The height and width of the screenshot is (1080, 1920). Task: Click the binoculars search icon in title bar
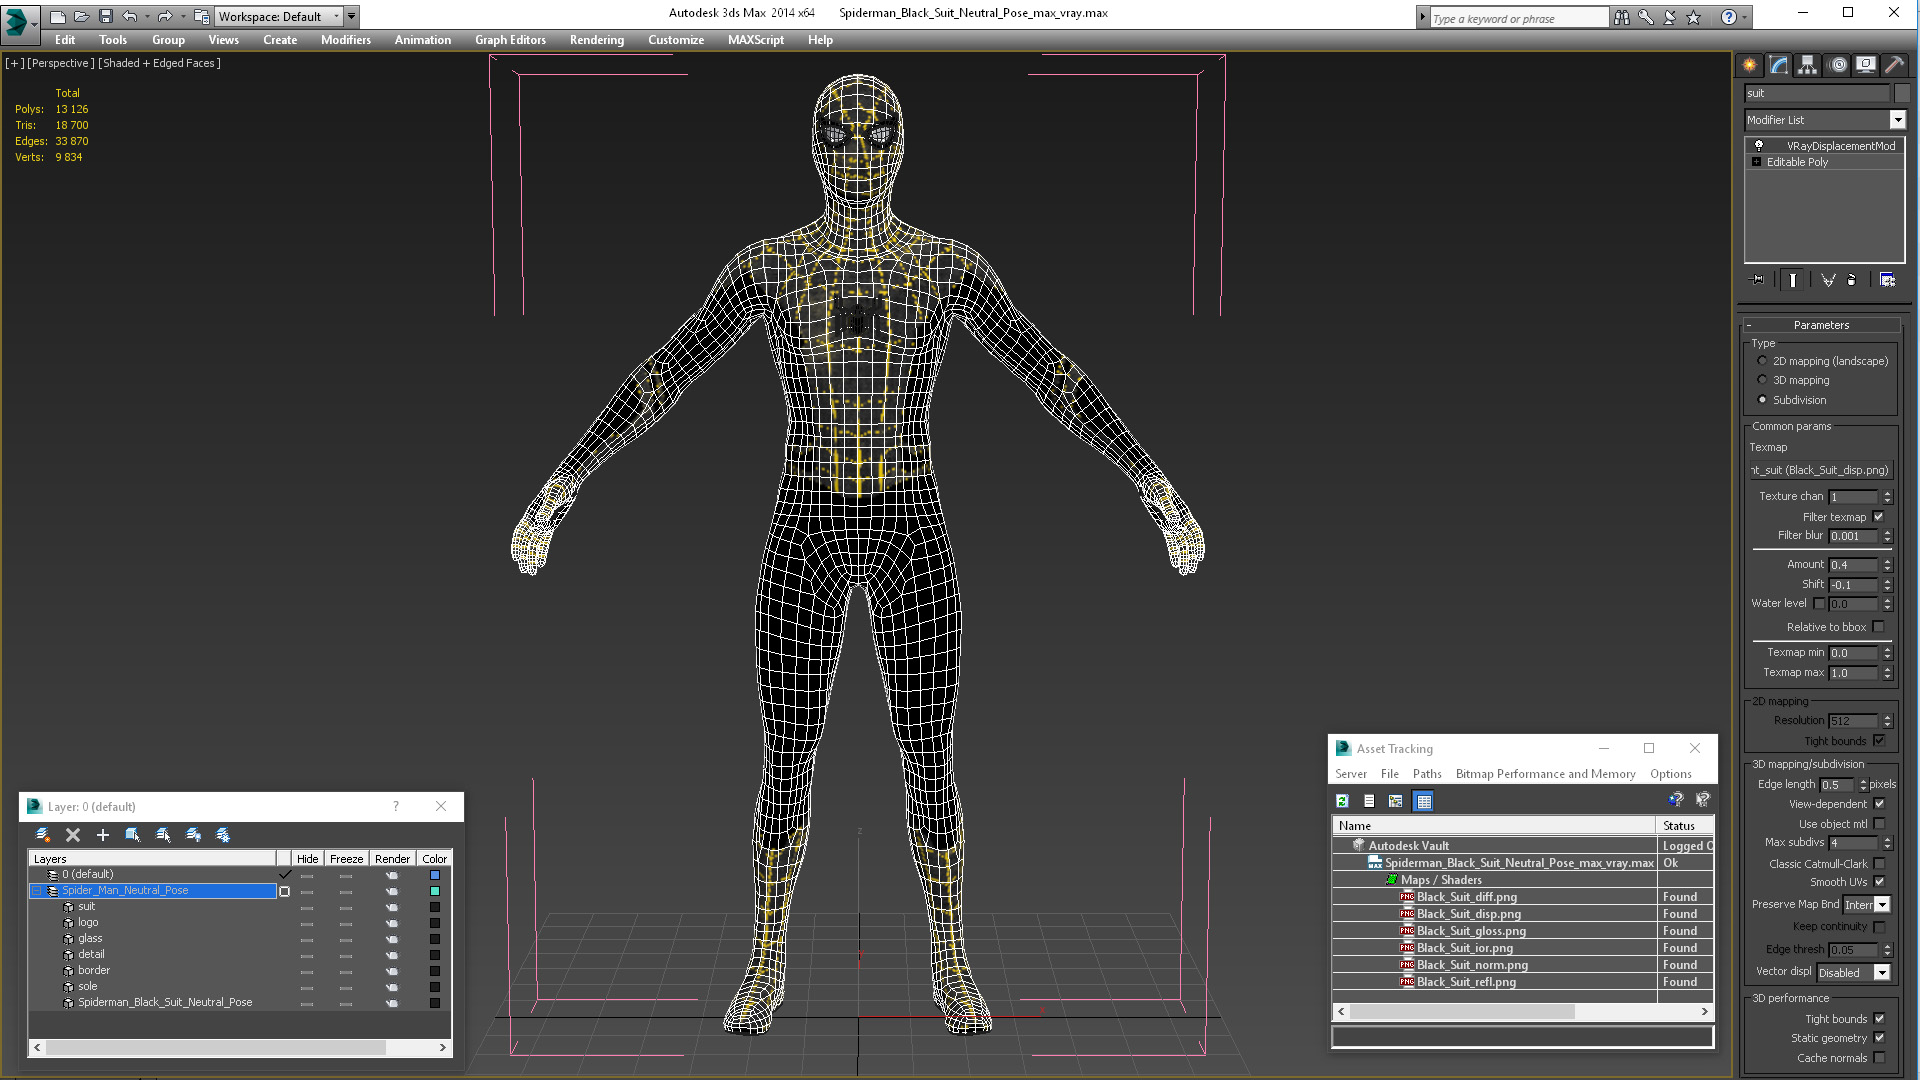click(1622, 17)
